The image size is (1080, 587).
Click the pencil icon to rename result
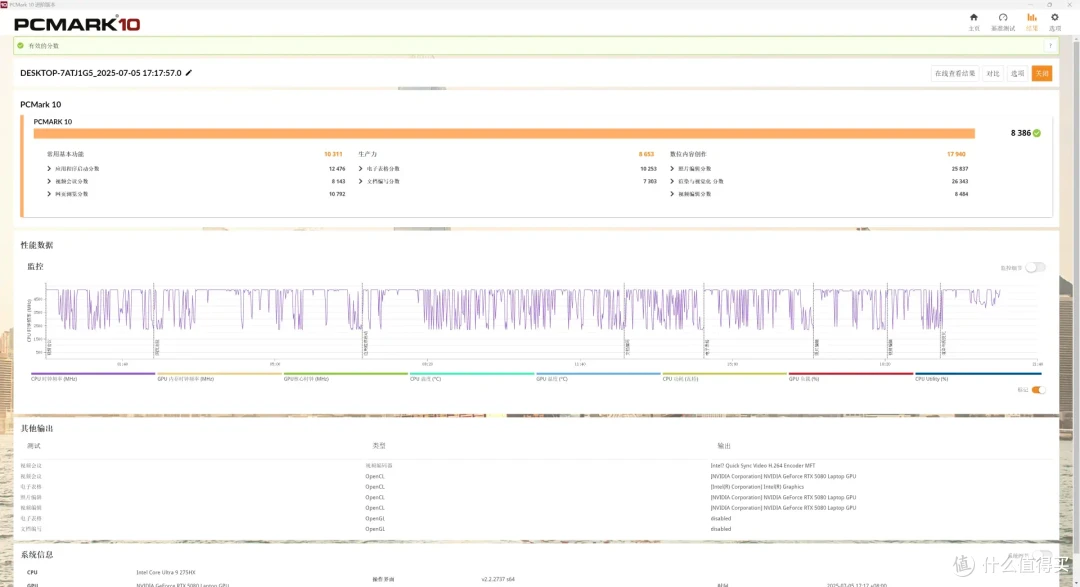pyautogui.click(x=189, y=72)
